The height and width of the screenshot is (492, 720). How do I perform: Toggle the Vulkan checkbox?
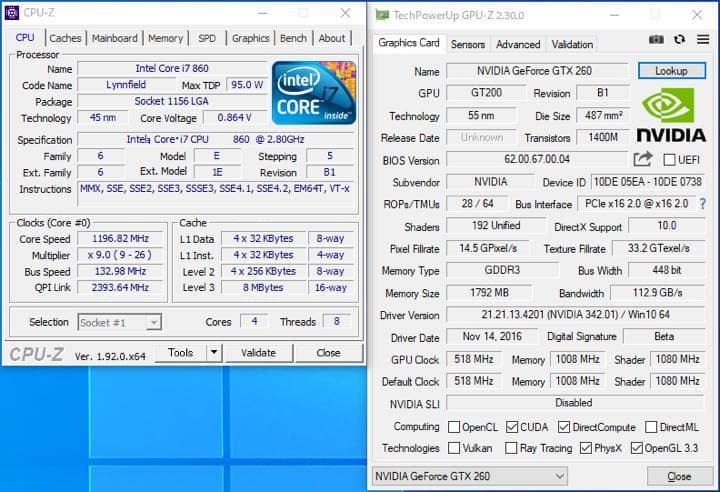tap(455, 448)
